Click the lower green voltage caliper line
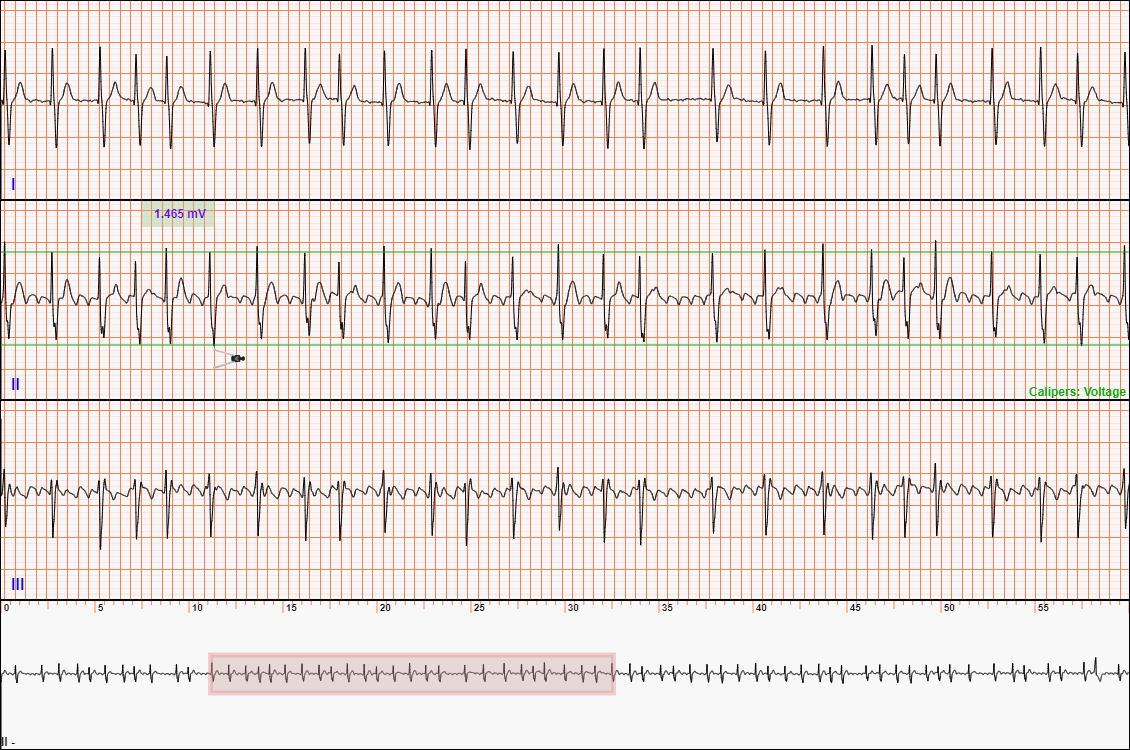Screen dimensions: 1130x750 point(600,345)
